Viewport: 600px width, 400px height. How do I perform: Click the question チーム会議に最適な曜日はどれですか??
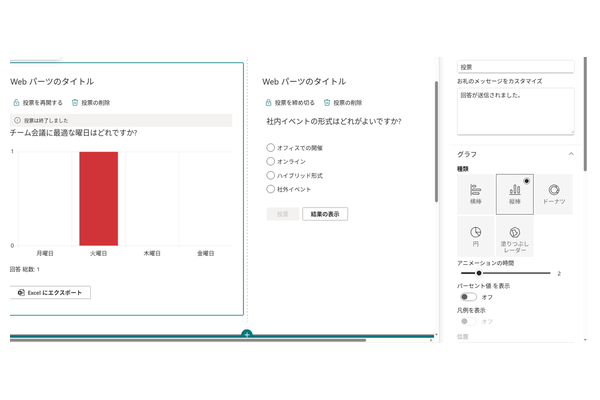pos(73,133)
